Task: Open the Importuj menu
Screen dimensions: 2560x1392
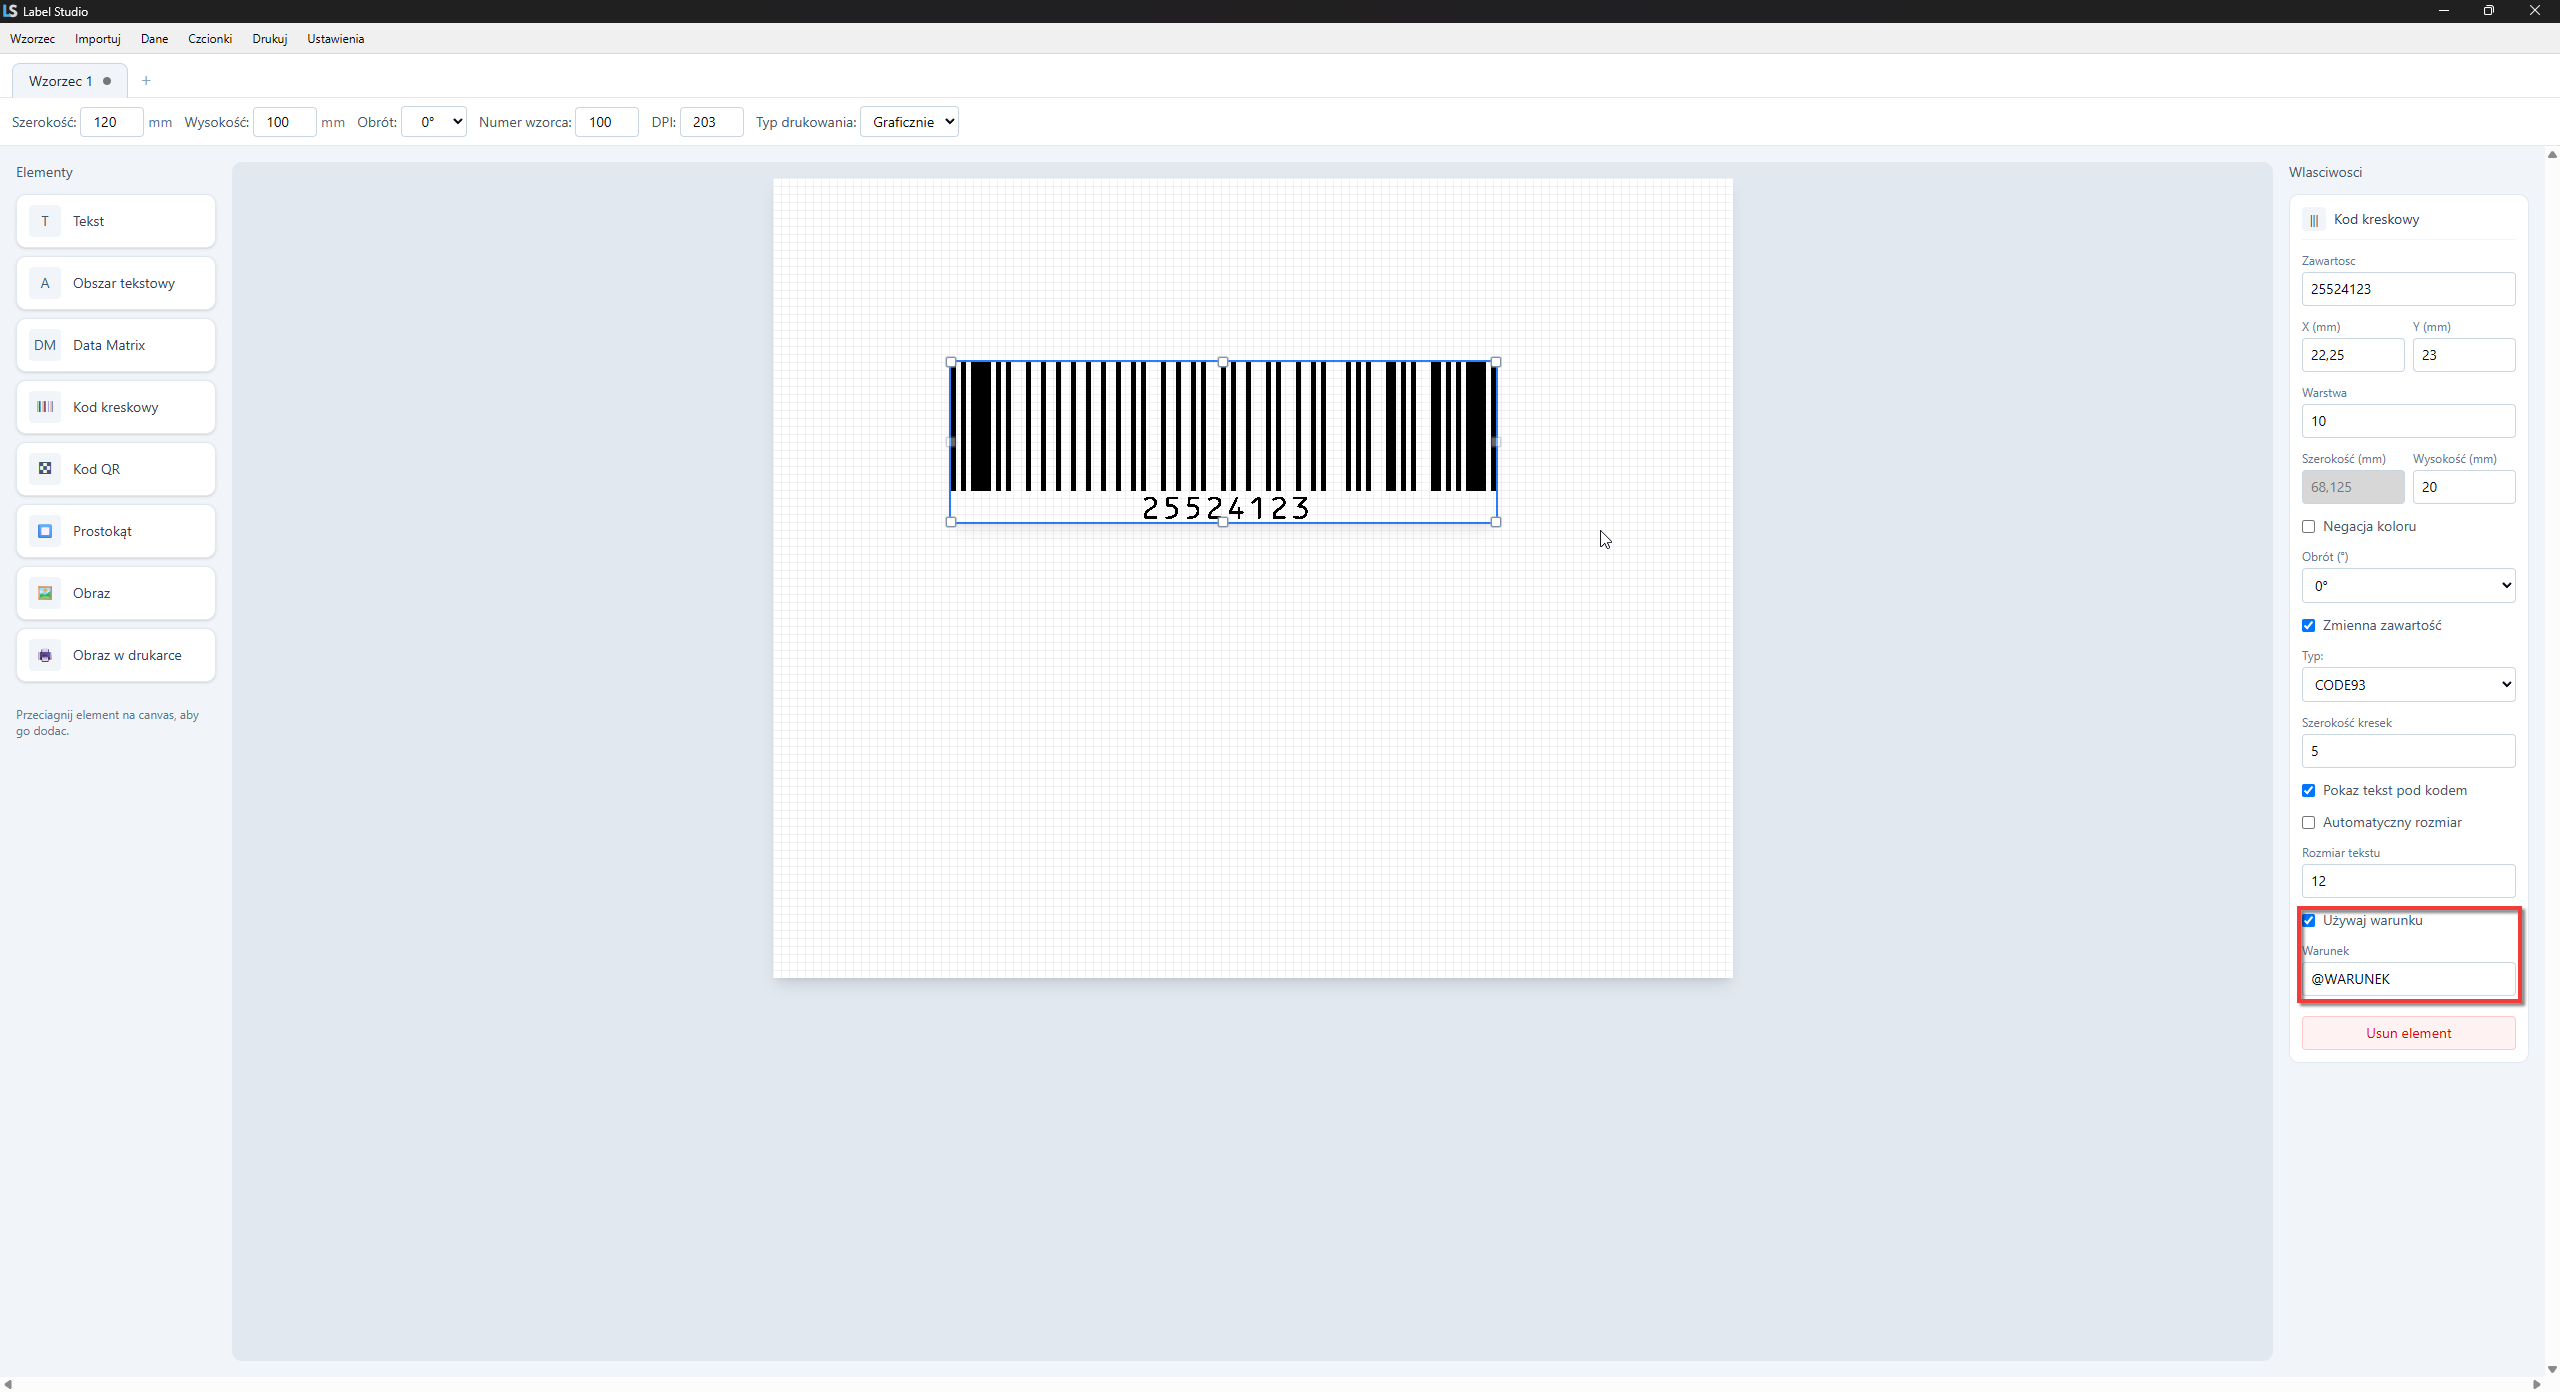Action: pos(98,39)
